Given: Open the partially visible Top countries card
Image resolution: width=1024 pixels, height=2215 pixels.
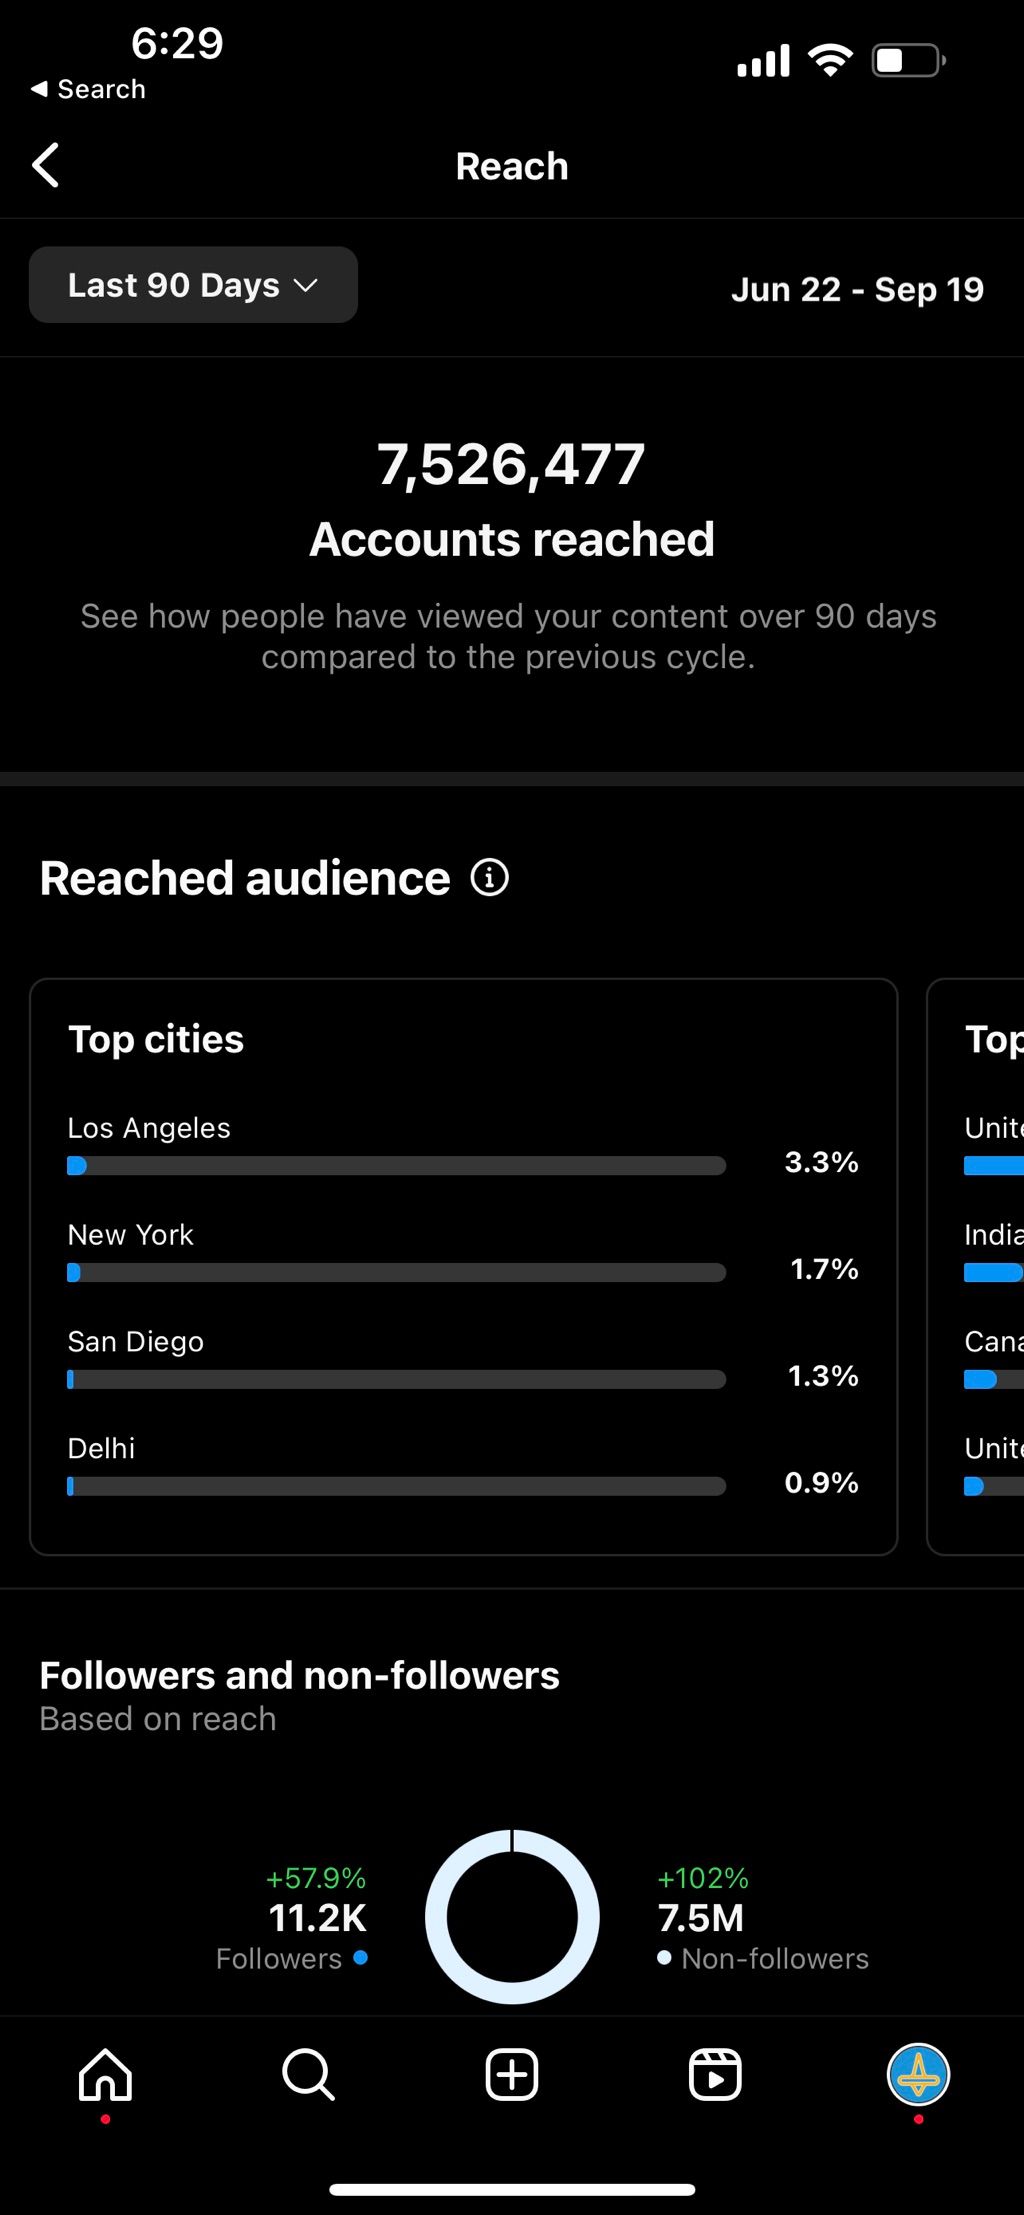Looking at the screenshot, I should tap(976, 1267).
